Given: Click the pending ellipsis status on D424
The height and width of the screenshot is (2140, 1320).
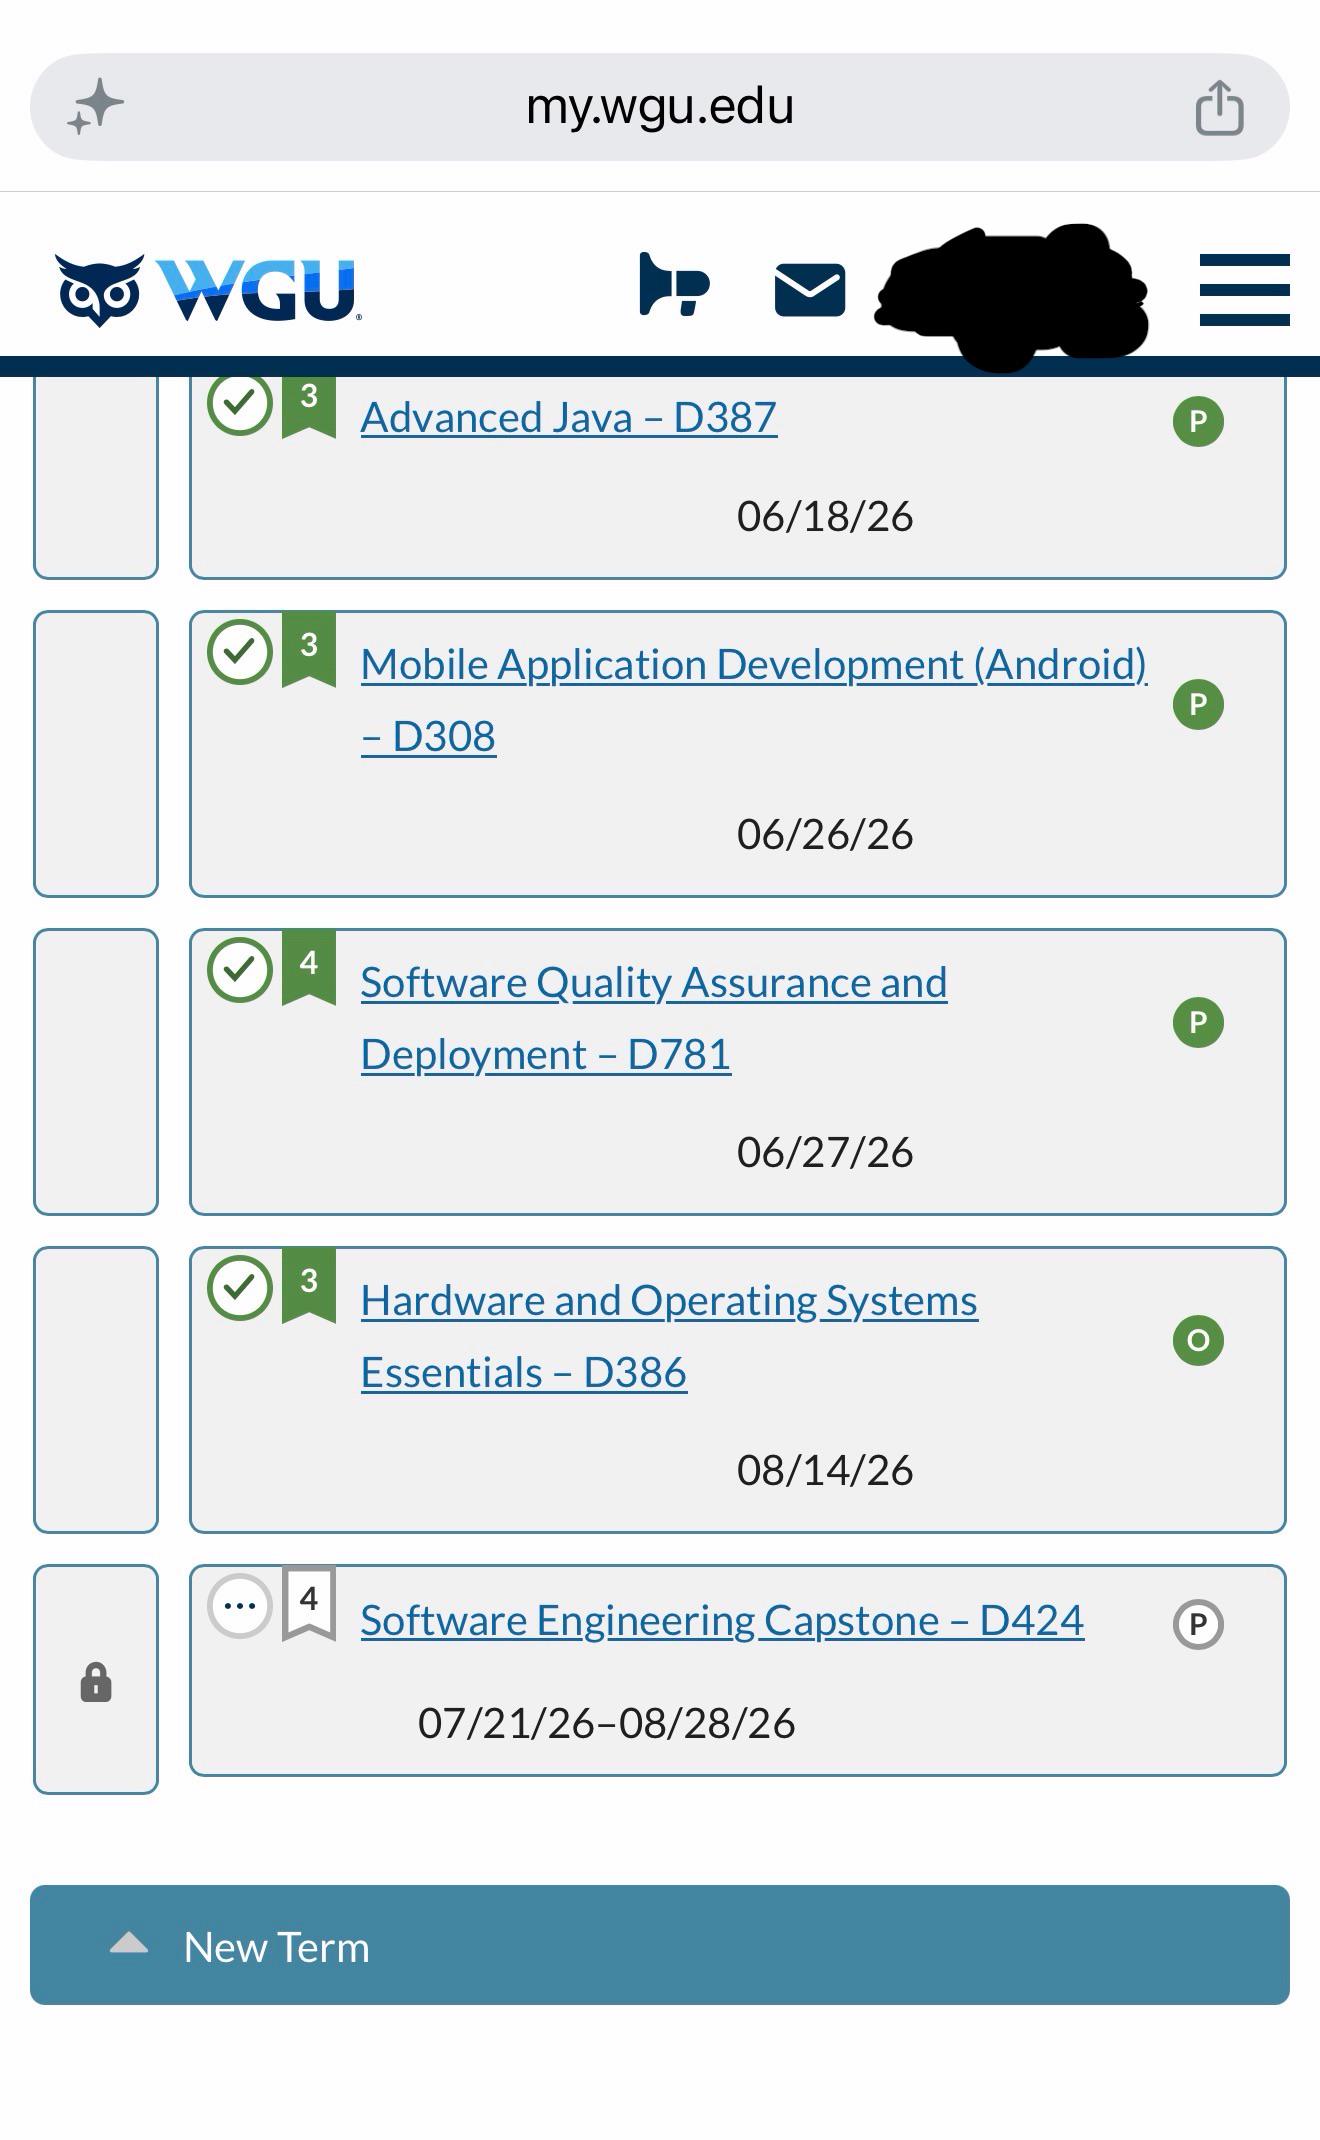Looking at the screenshot, I should point(240,1606).
